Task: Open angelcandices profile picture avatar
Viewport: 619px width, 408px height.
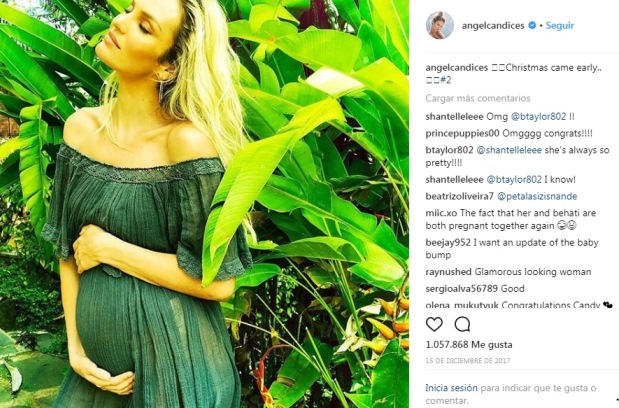Action: click(439, 25)
